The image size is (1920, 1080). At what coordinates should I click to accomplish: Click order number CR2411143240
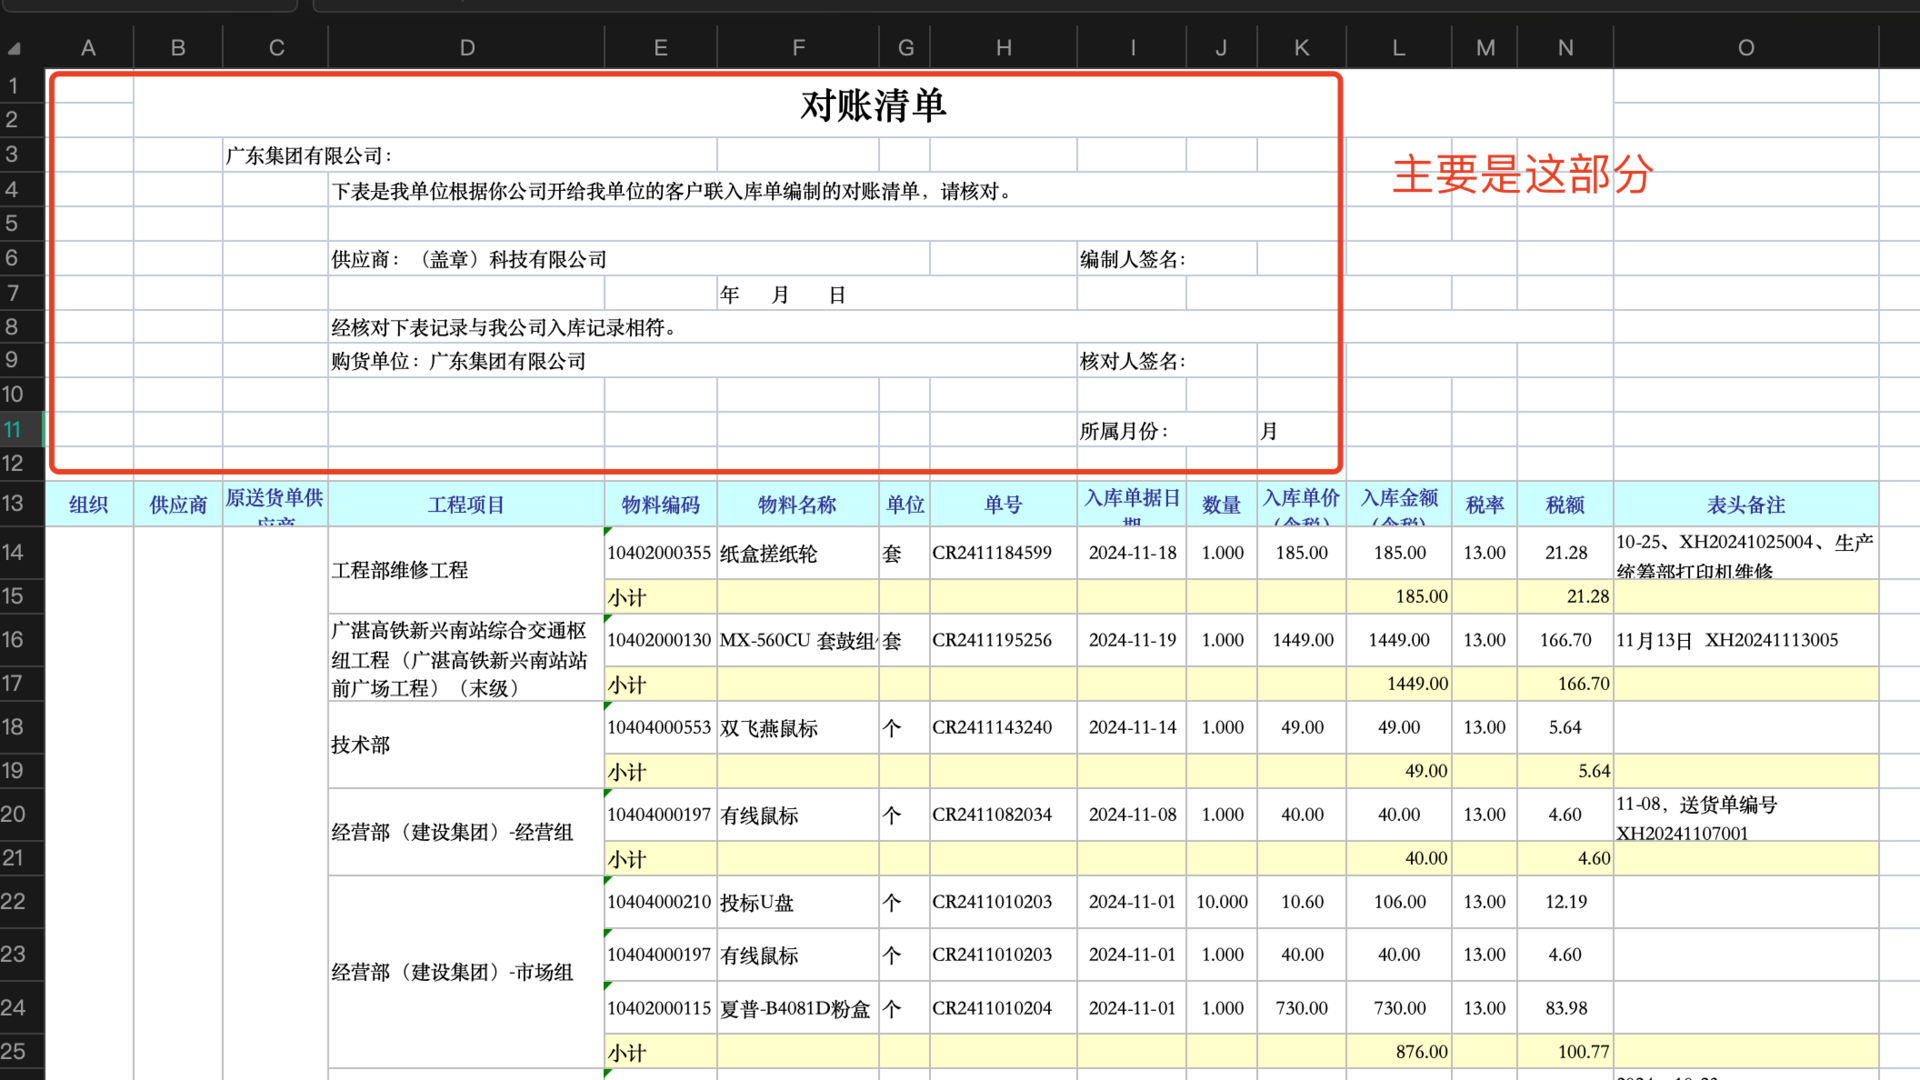1004,727
